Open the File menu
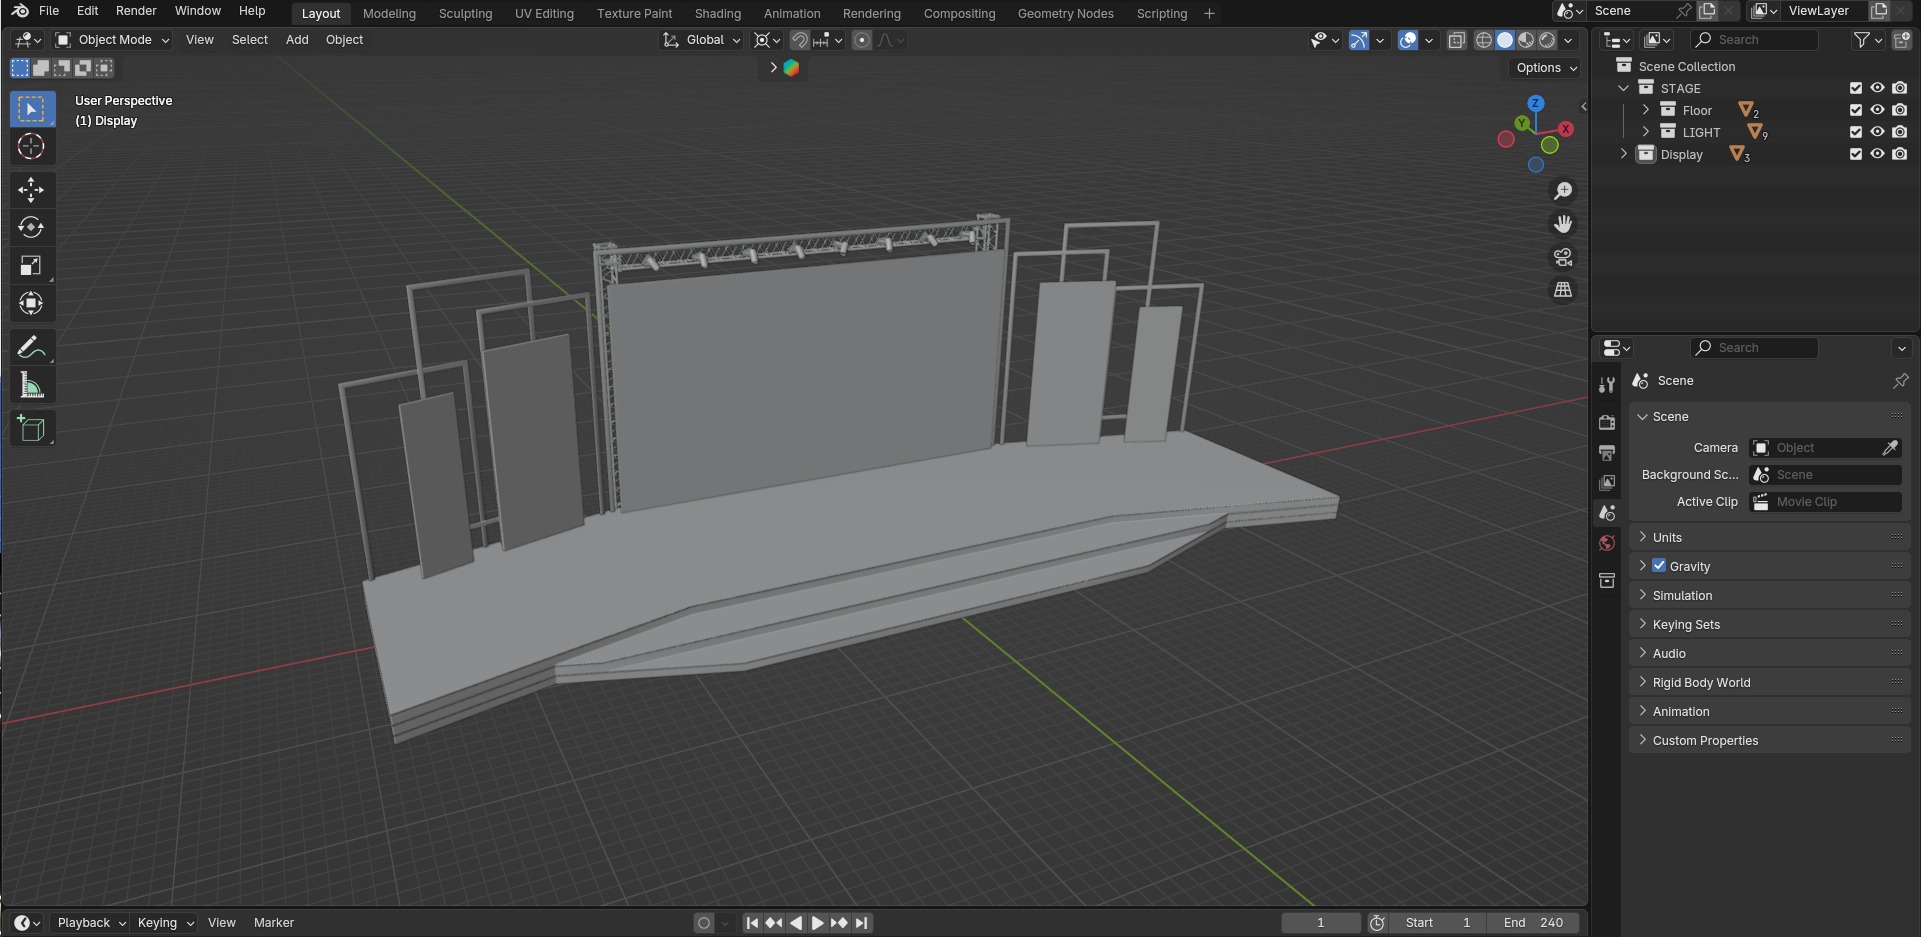This screenshot has width=1921, height=937. [x=48, y=11]
